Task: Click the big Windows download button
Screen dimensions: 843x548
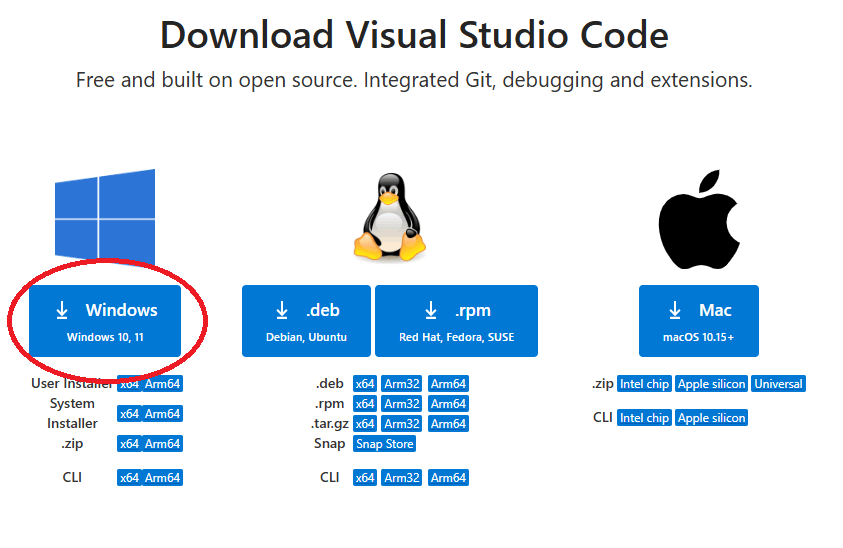Action: (105, 321)
